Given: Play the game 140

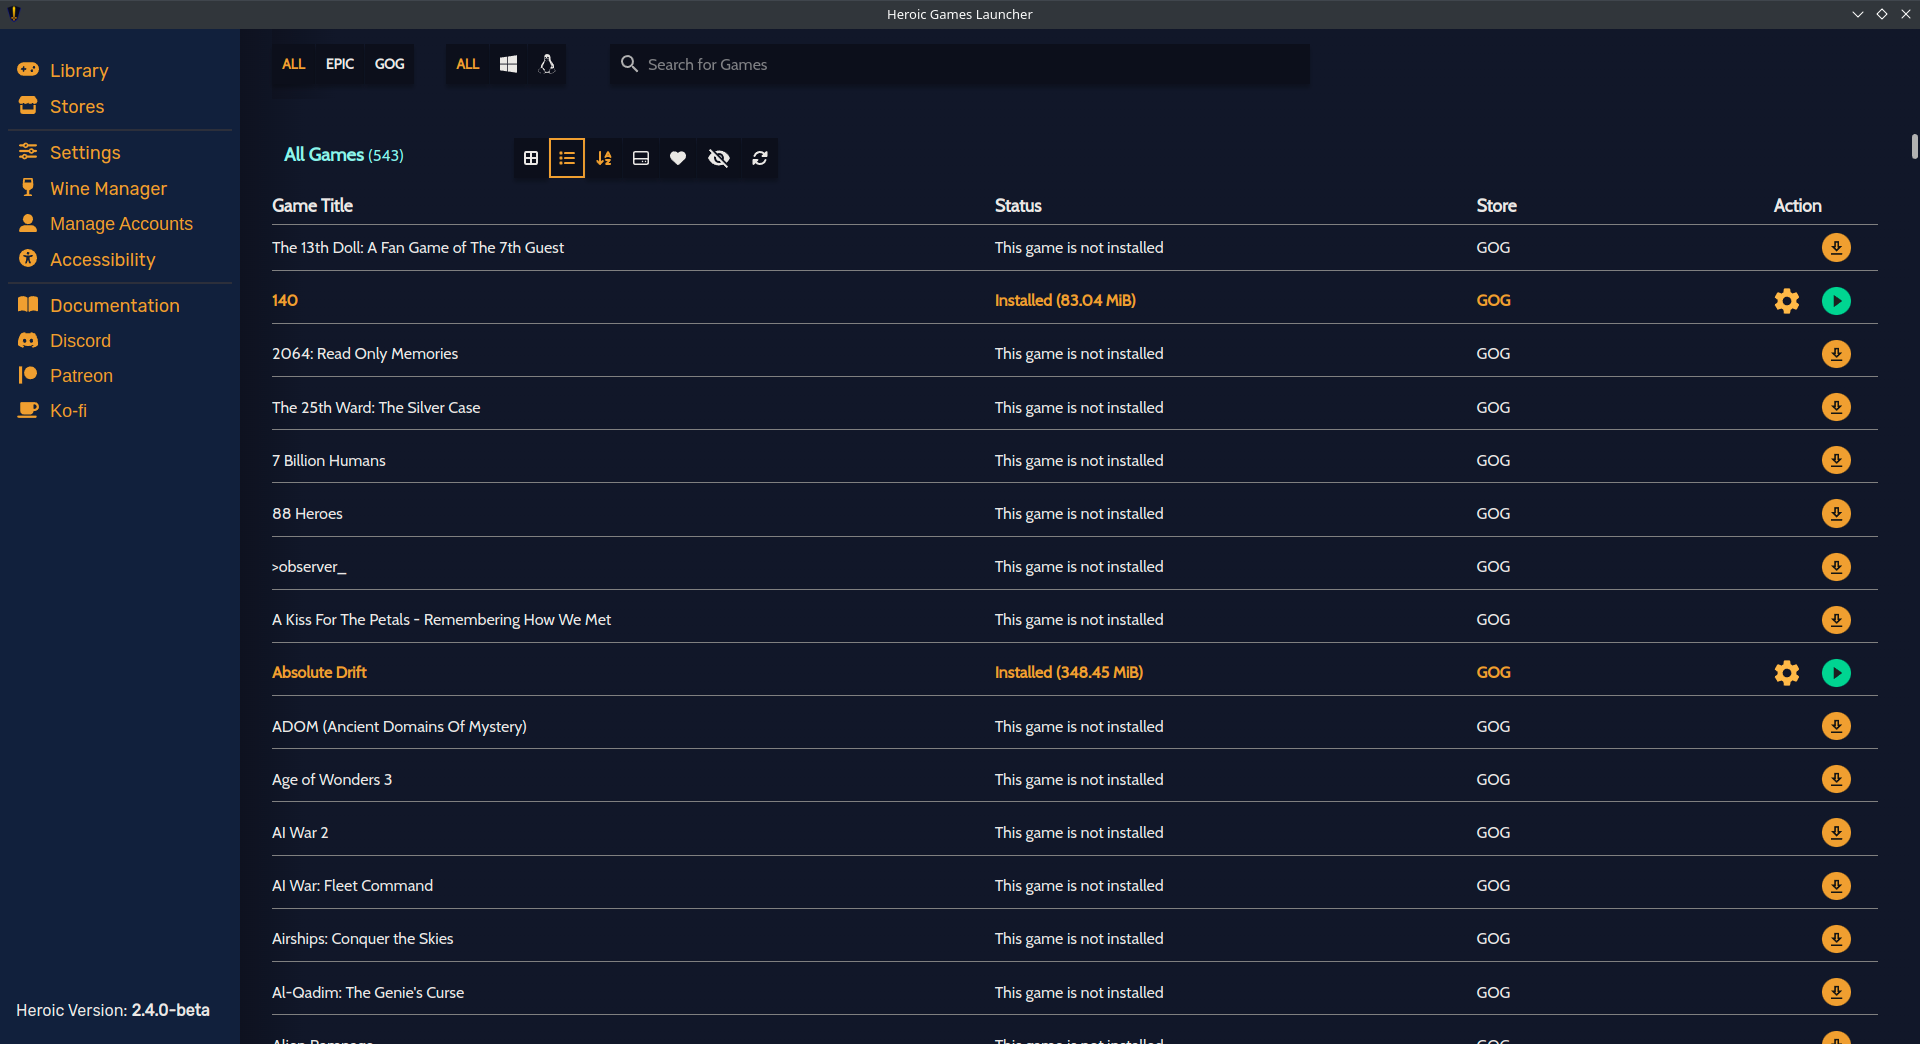Looking at the screenshot, I should pyautogui.click(x=1836, y=300).
